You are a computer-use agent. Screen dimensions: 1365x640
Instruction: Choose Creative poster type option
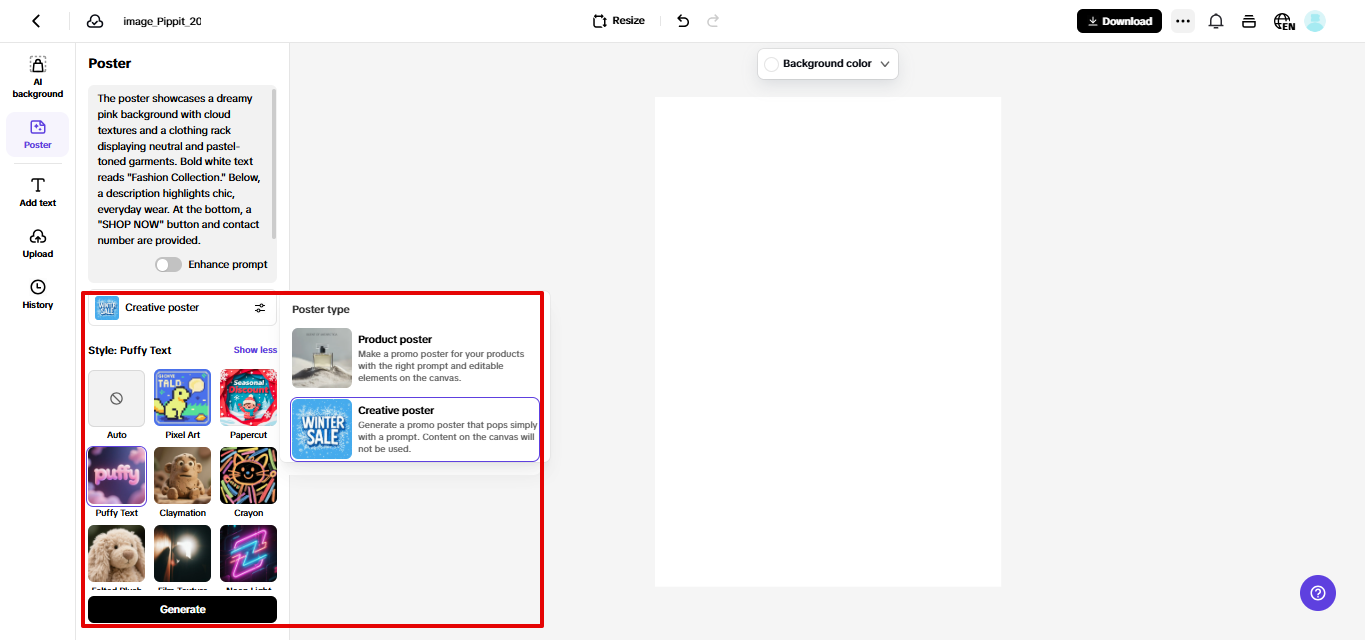415,429
